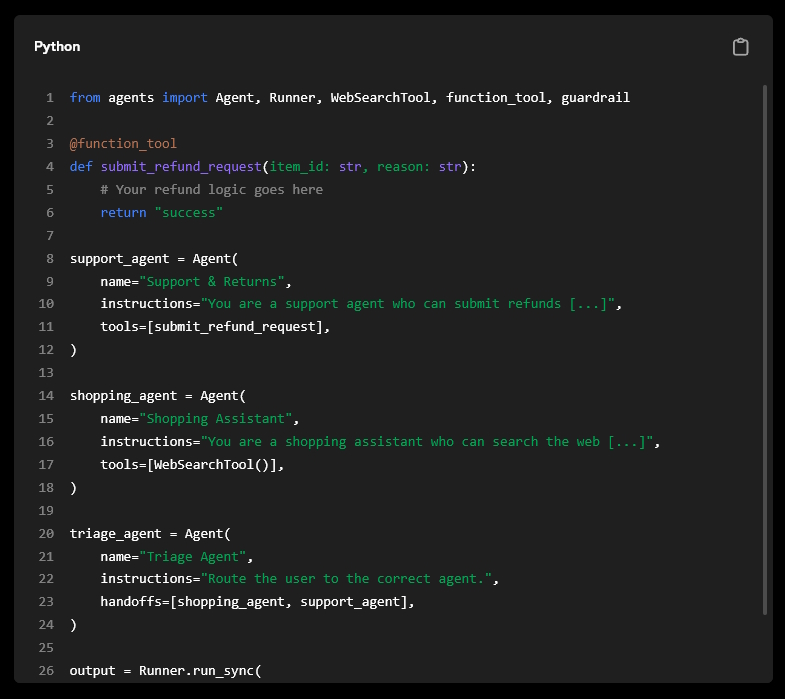Click the vertical scrollbar of the code block

click(764, 349)
